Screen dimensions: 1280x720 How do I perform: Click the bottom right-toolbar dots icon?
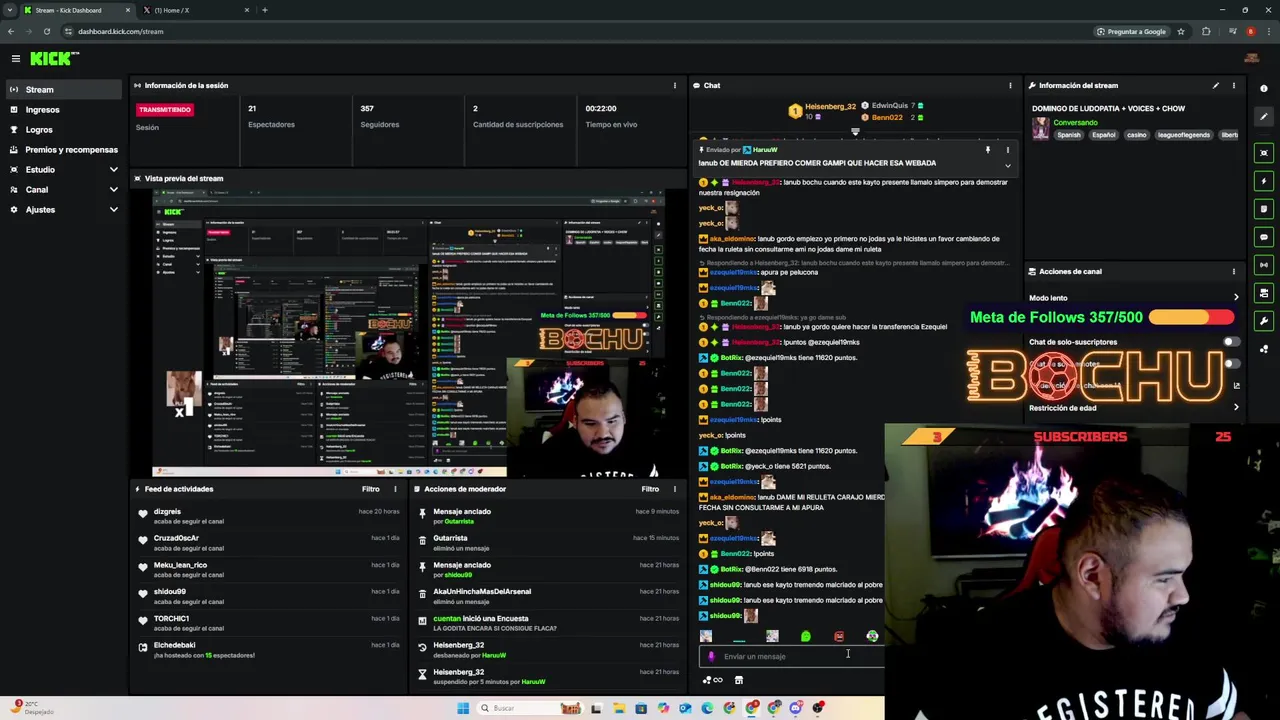[x=1264, y=349]
